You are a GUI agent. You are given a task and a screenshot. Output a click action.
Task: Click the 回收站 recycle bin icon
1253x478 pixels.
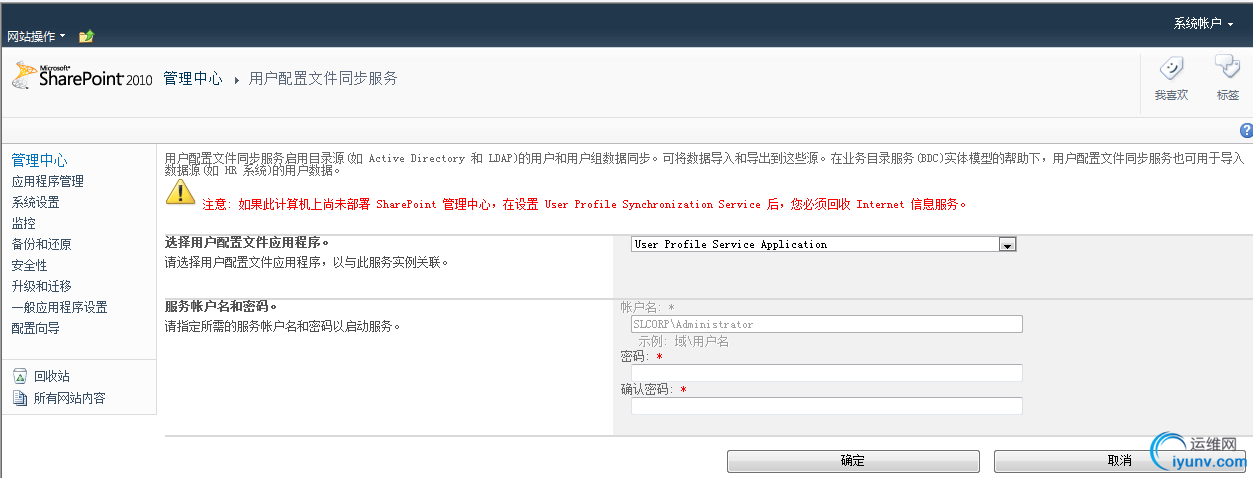pyautogui.click(x=19, y=376)
